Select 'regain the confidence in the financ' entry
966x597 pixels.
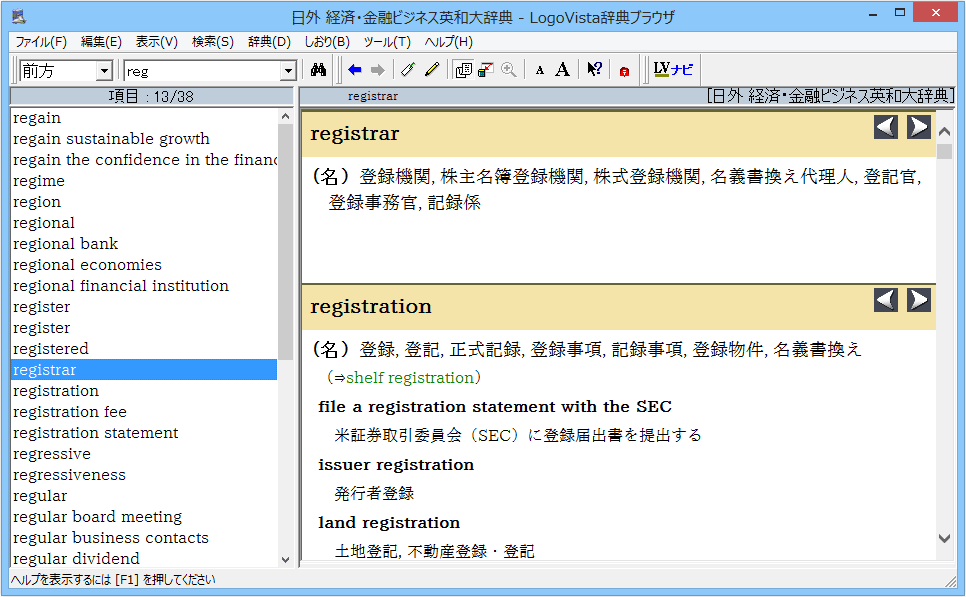coord(144,160)
